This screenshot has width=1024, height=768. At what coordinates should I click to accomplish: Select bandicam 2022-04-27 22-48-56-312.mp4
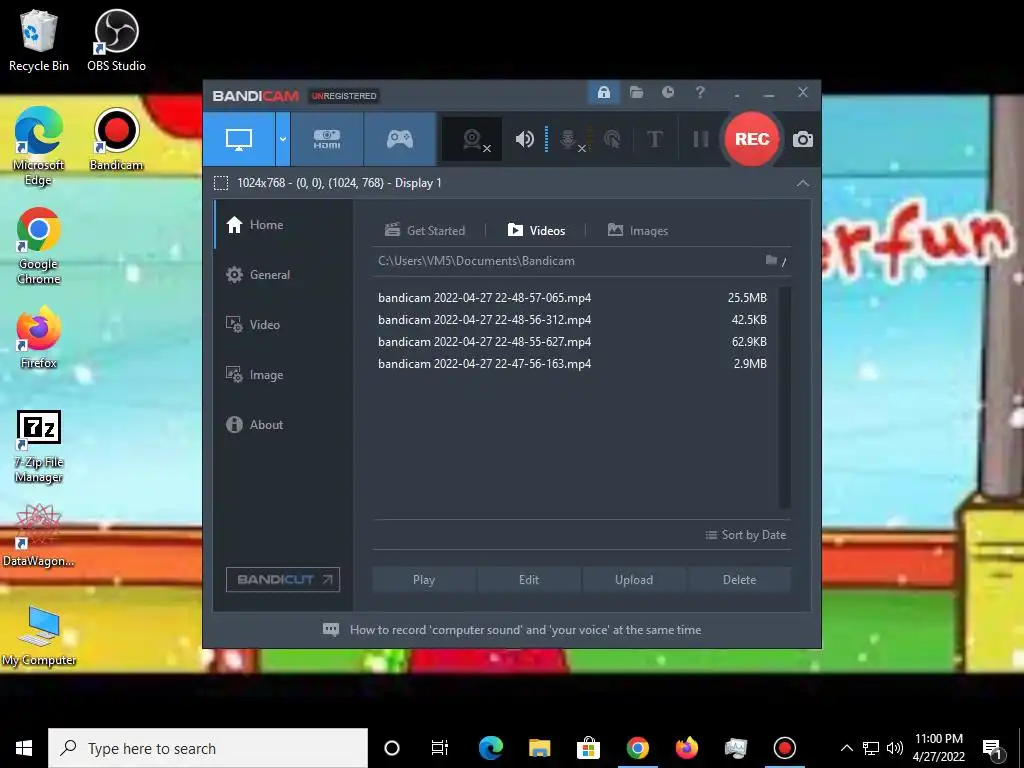tap(573, 320)
